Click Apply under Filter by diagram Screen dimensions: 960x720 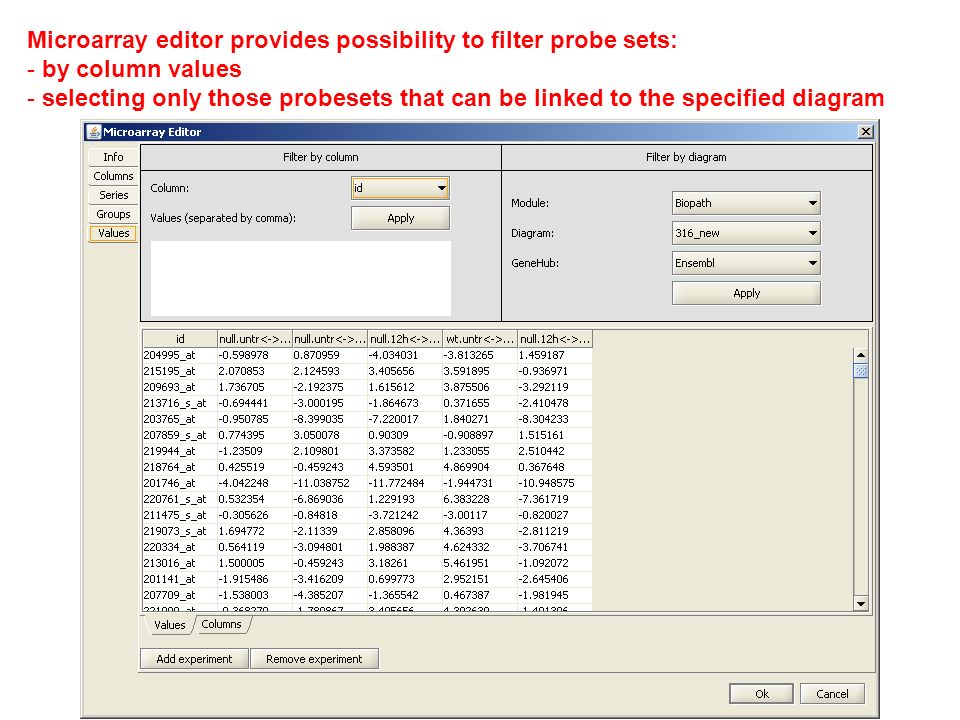746,293
